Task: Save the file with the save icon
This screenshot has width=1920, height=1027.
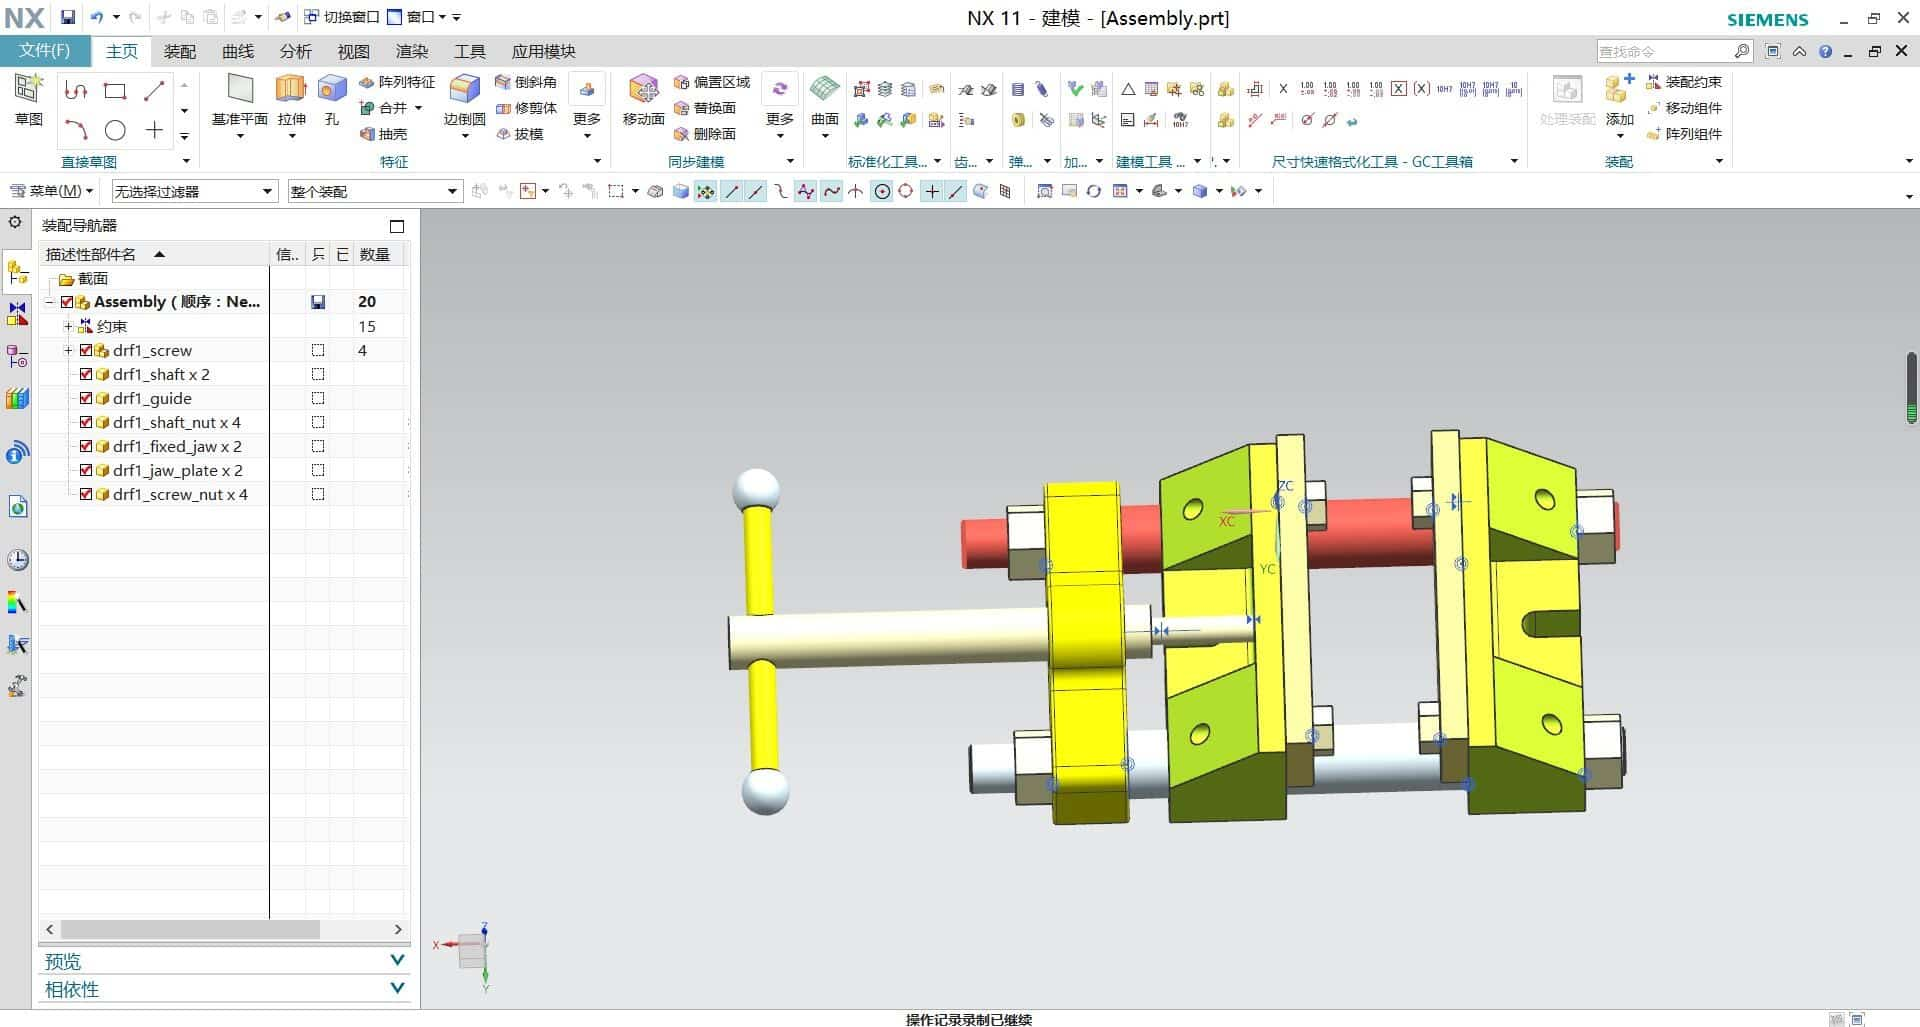Action: point(68,17)
